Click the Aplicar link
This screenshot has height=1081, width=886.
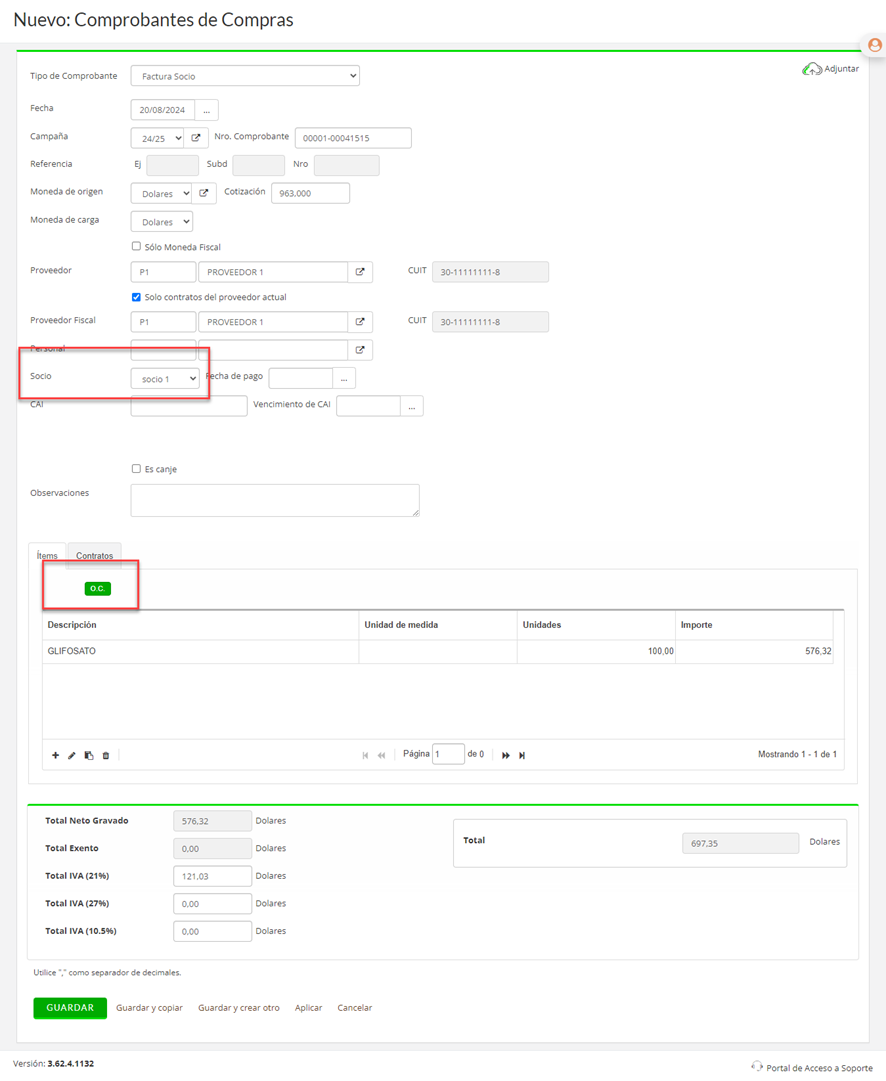[x=308, y=1008]
